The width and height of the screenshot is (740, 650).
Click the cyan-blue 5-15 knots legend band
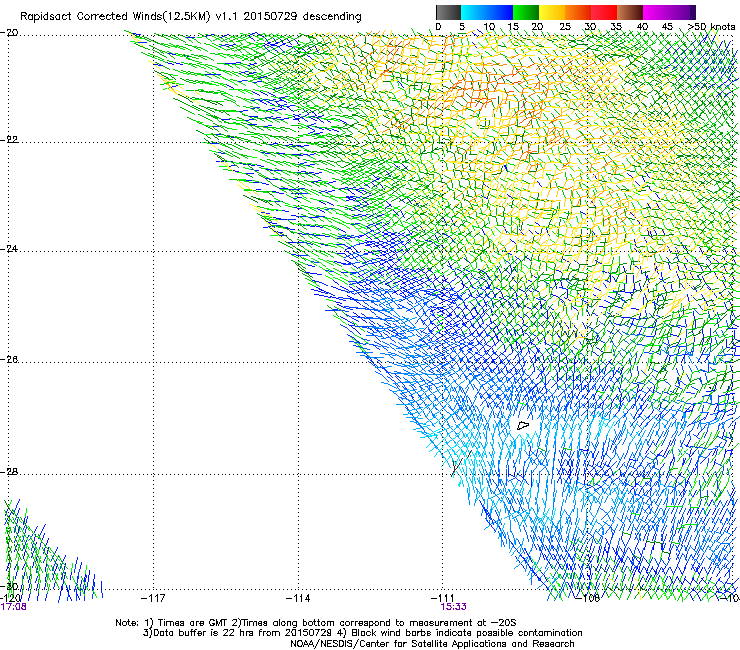487,12
